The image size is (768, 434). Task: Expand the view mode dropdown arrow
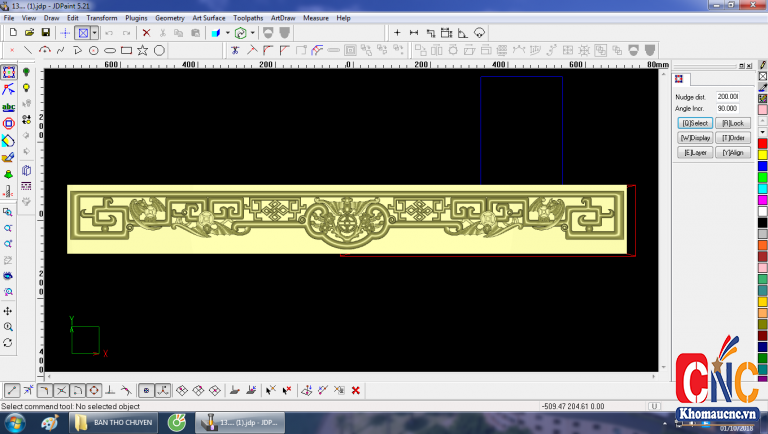pyautogui.click(x=95, y=33)
